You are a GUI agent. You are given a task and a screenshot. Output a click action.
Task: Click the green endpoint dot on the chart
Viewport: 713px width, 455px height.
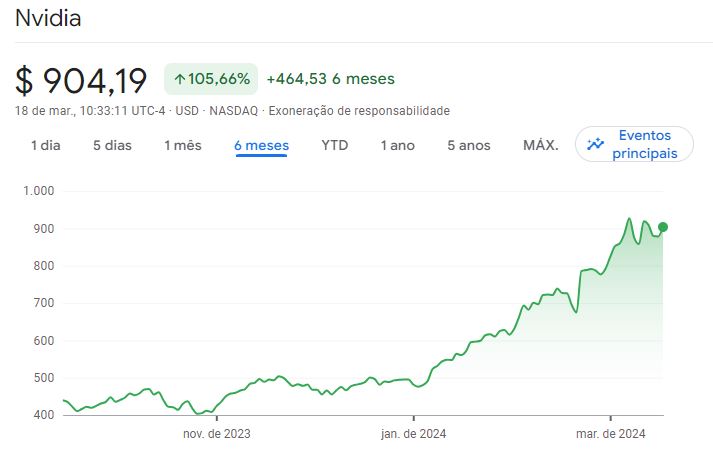(x=663, y=227)
